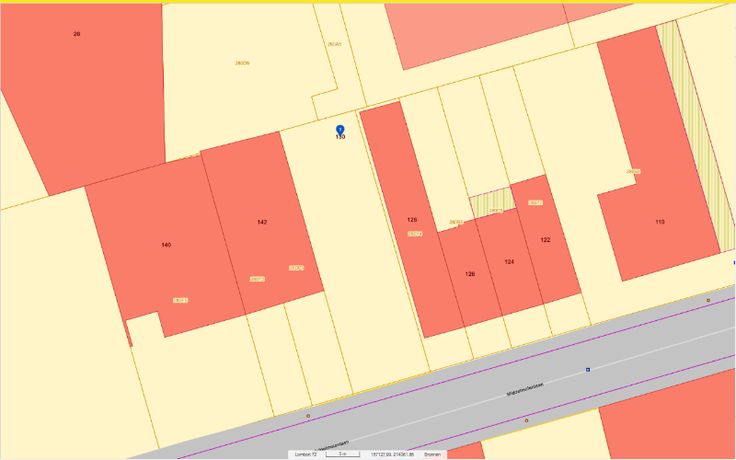736x460 pixels.
Task: Select the building numbered 122
Action: [545, 240]
